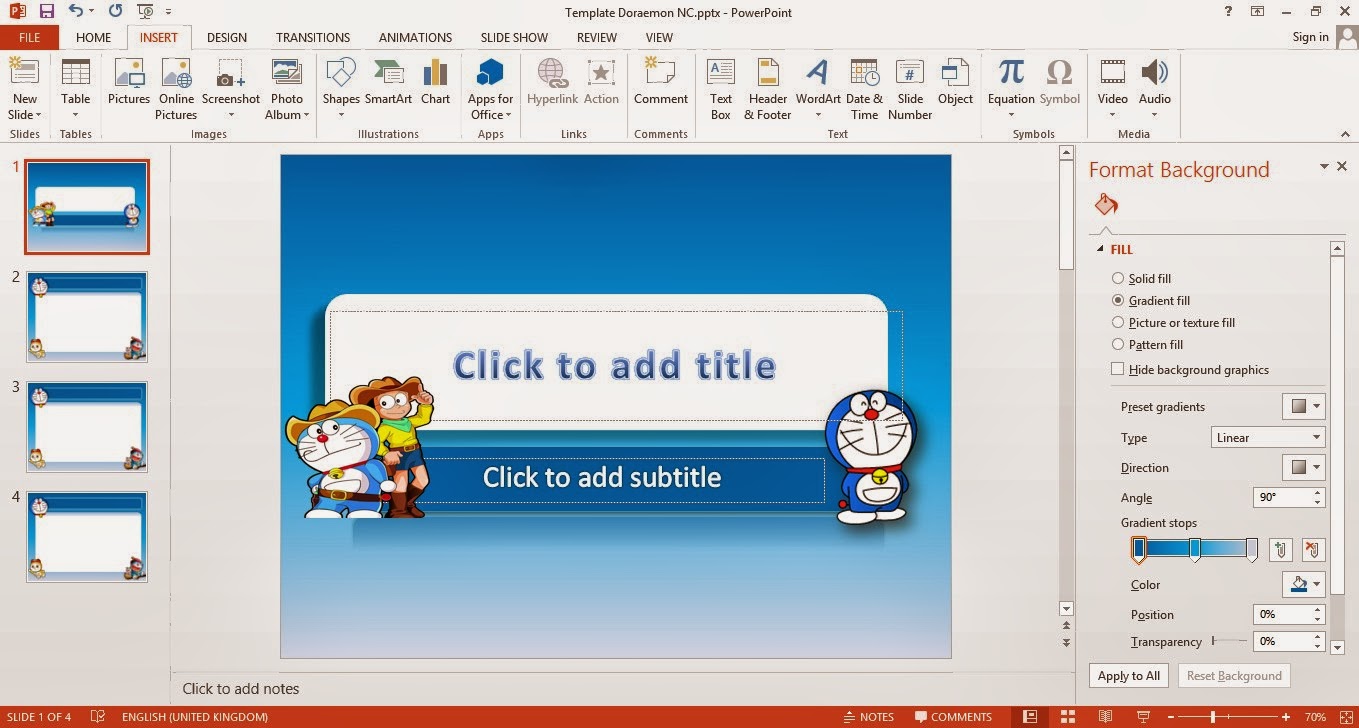Select slide 3 thumbnail
This screenshot has height=728, width=1359.
87,427
